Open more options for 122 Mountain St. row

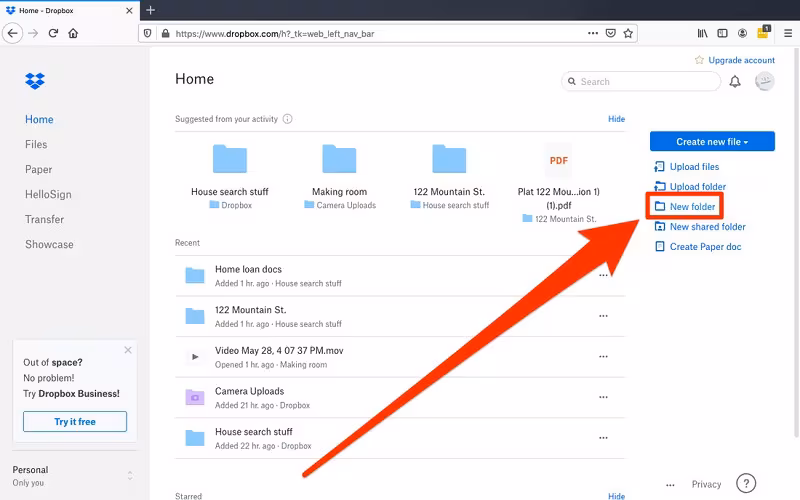click(x=603, y=316)
